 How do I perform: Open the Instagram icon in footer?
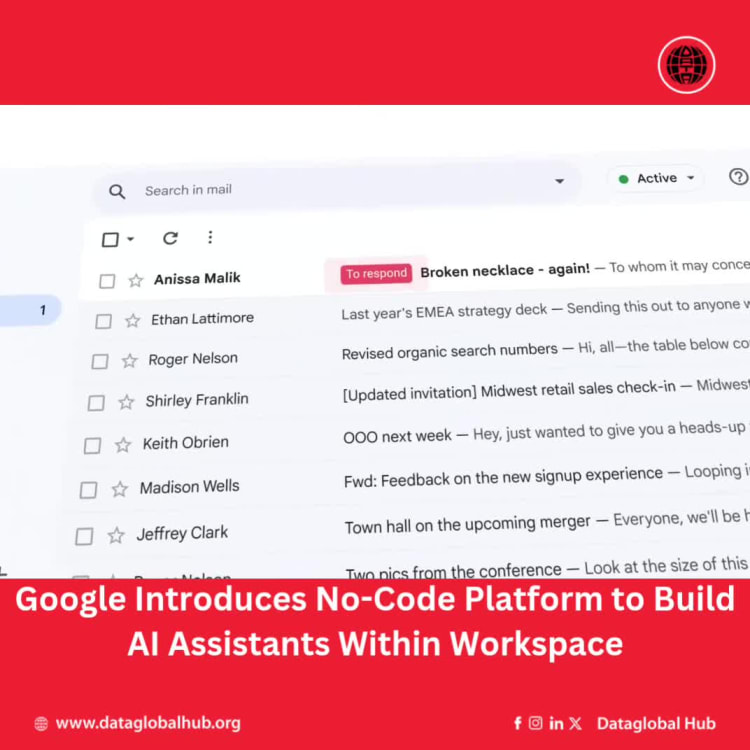click(x=535, y=723)
